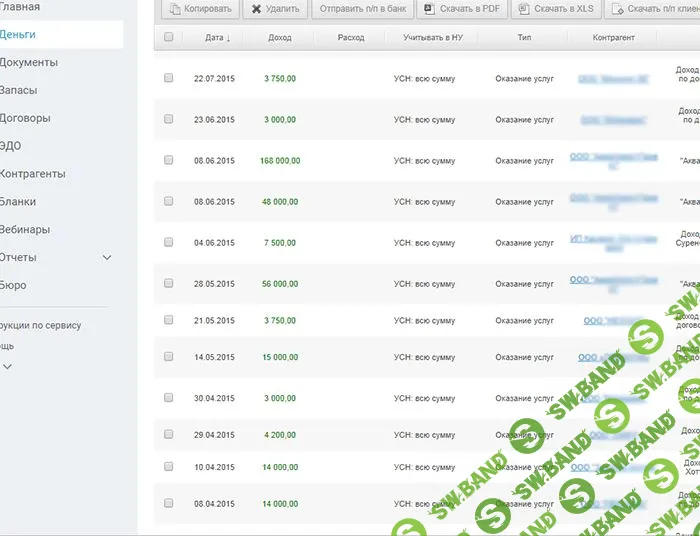
Task: Expand the Отчеты menu chevron
Action: click(x=107, y=258)
